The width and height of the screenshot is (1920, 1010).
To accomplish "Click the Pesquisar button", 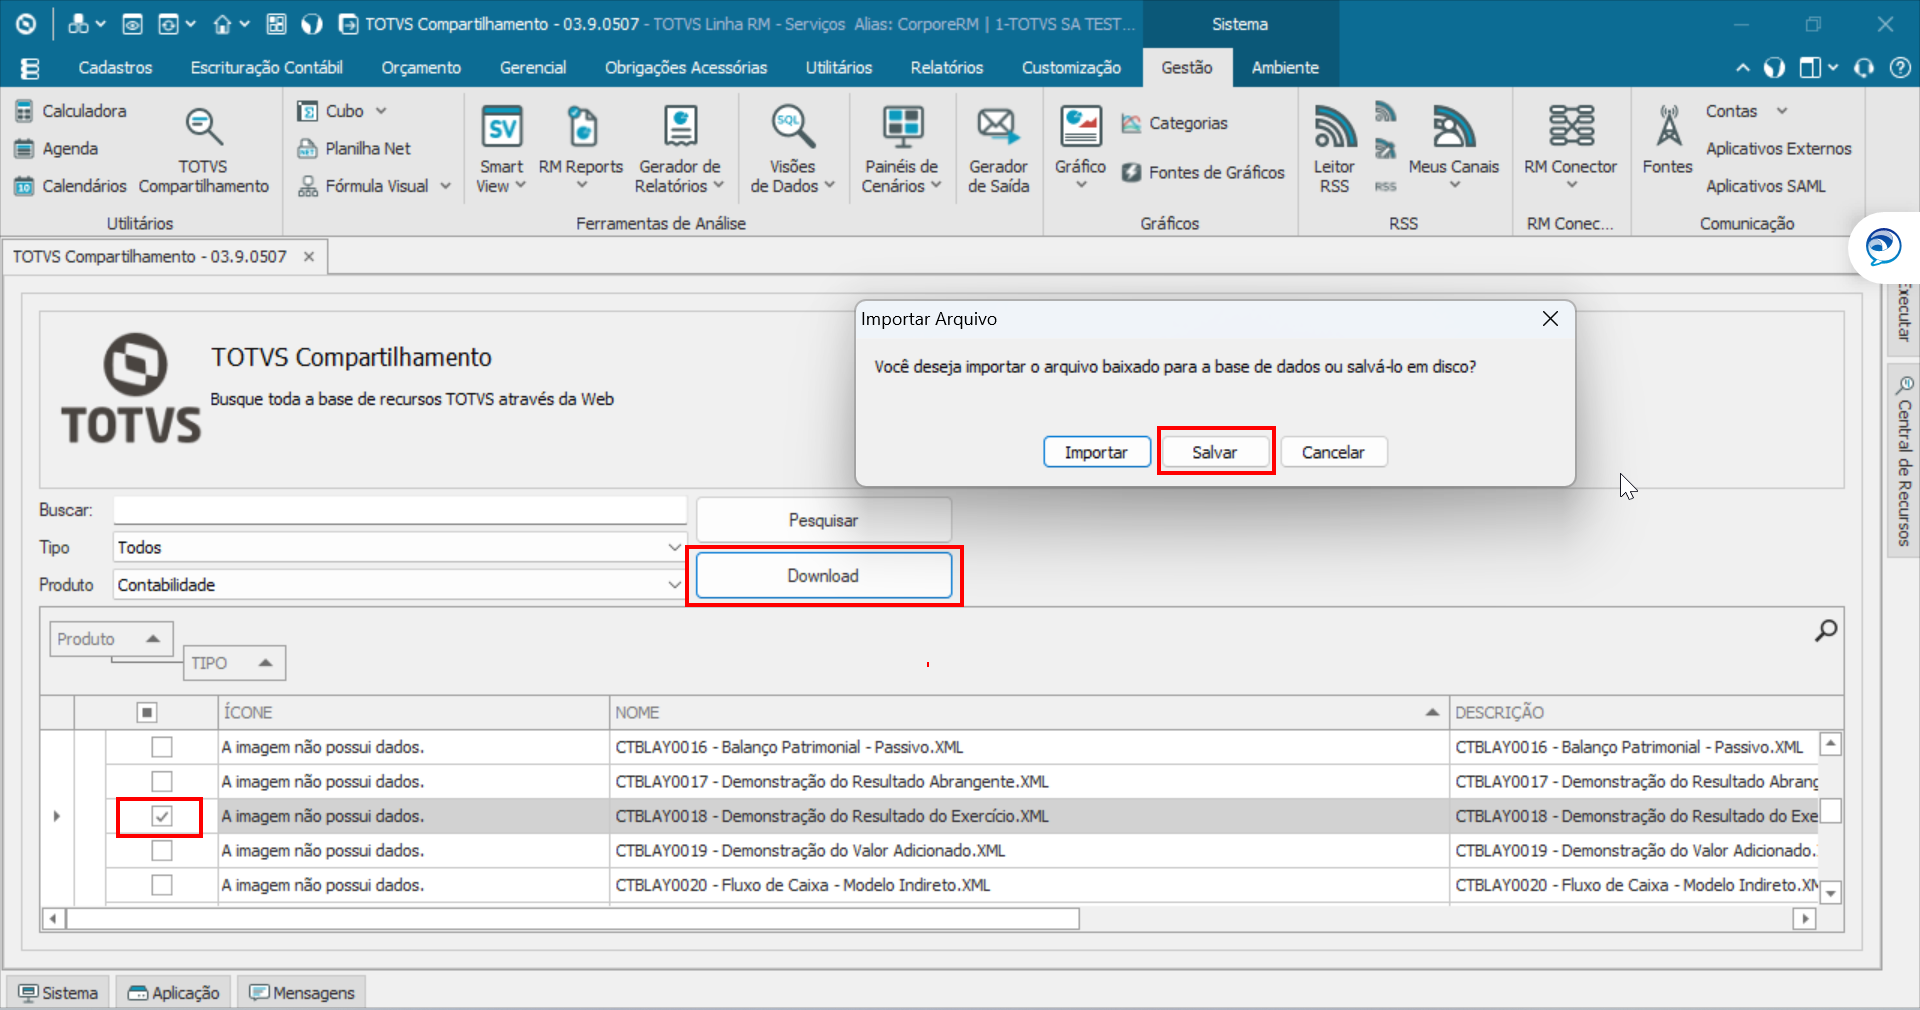I will [x=823, y=520].
